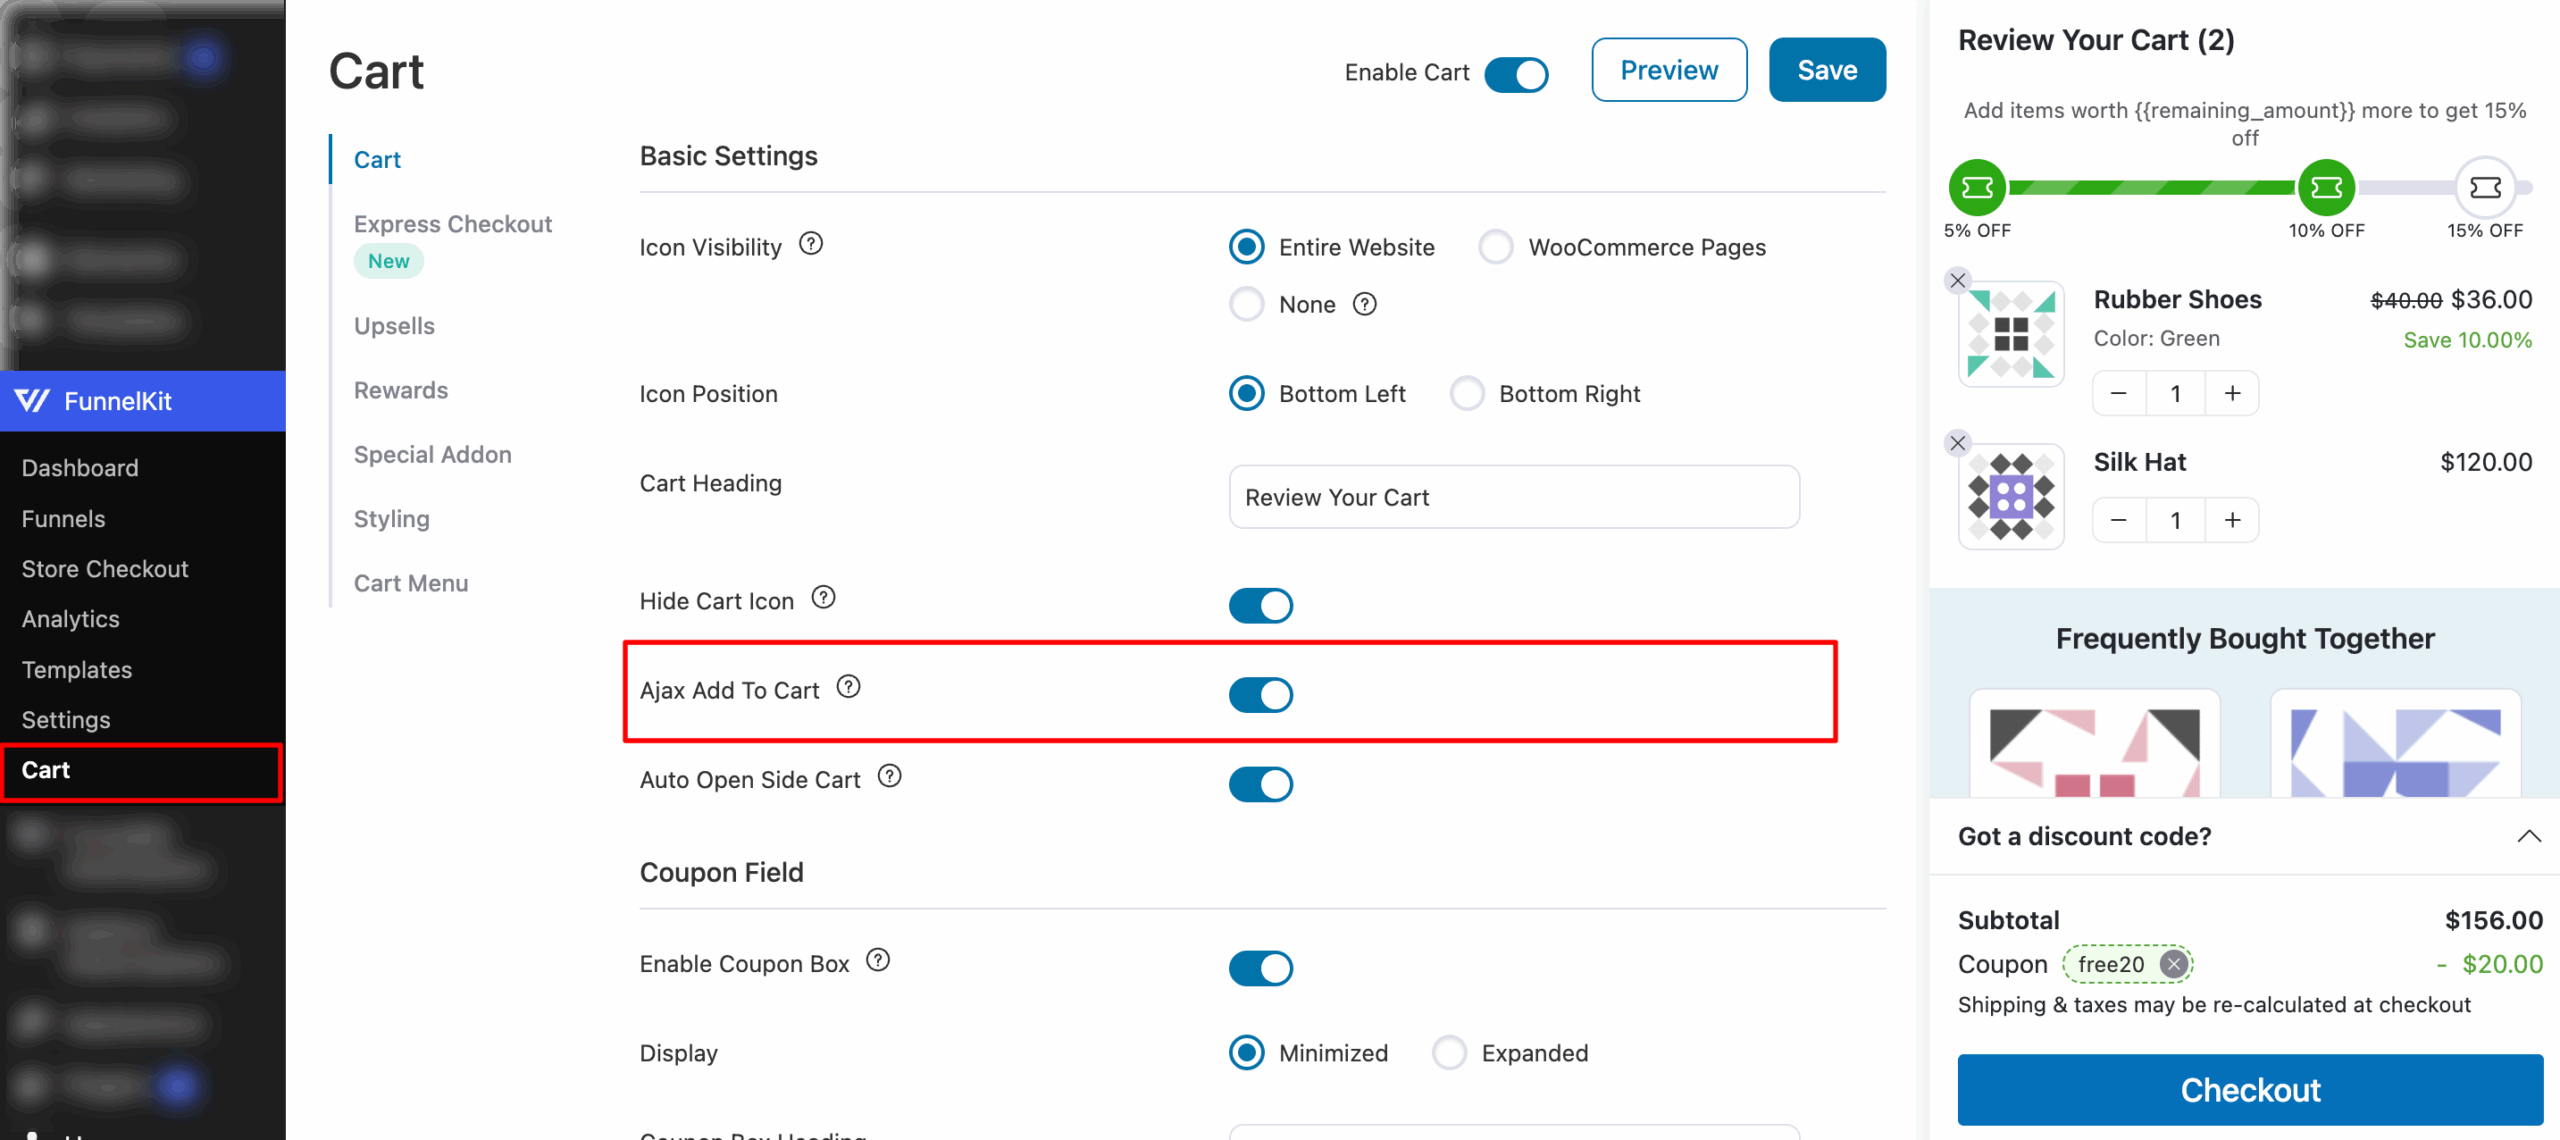The width and height of the screenshot is (2560, 1140).
Task: Click the help icon next to Enable Coupon Box
Action: pyautogui.click(x=878, y=960)
